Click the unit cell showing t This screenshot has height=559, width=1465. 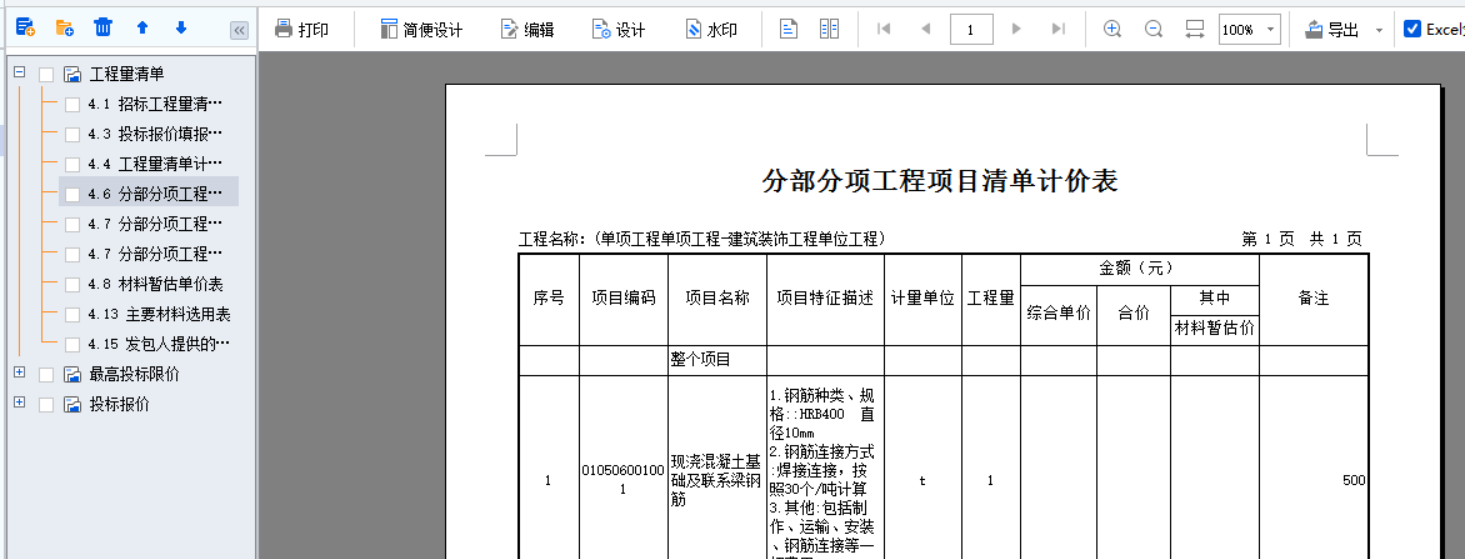(x=922, y=481)
